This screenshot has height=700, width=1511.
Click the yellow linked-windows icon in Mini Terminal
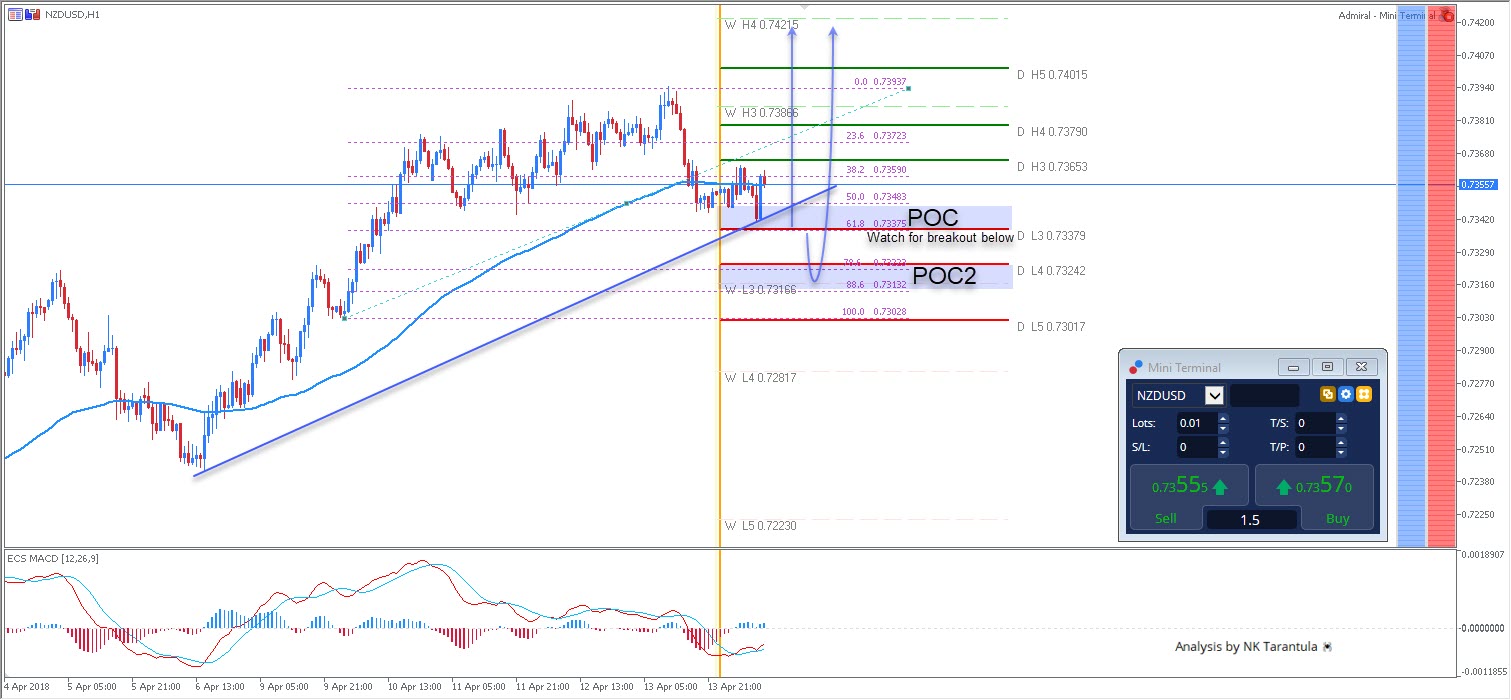[1328, 394]
